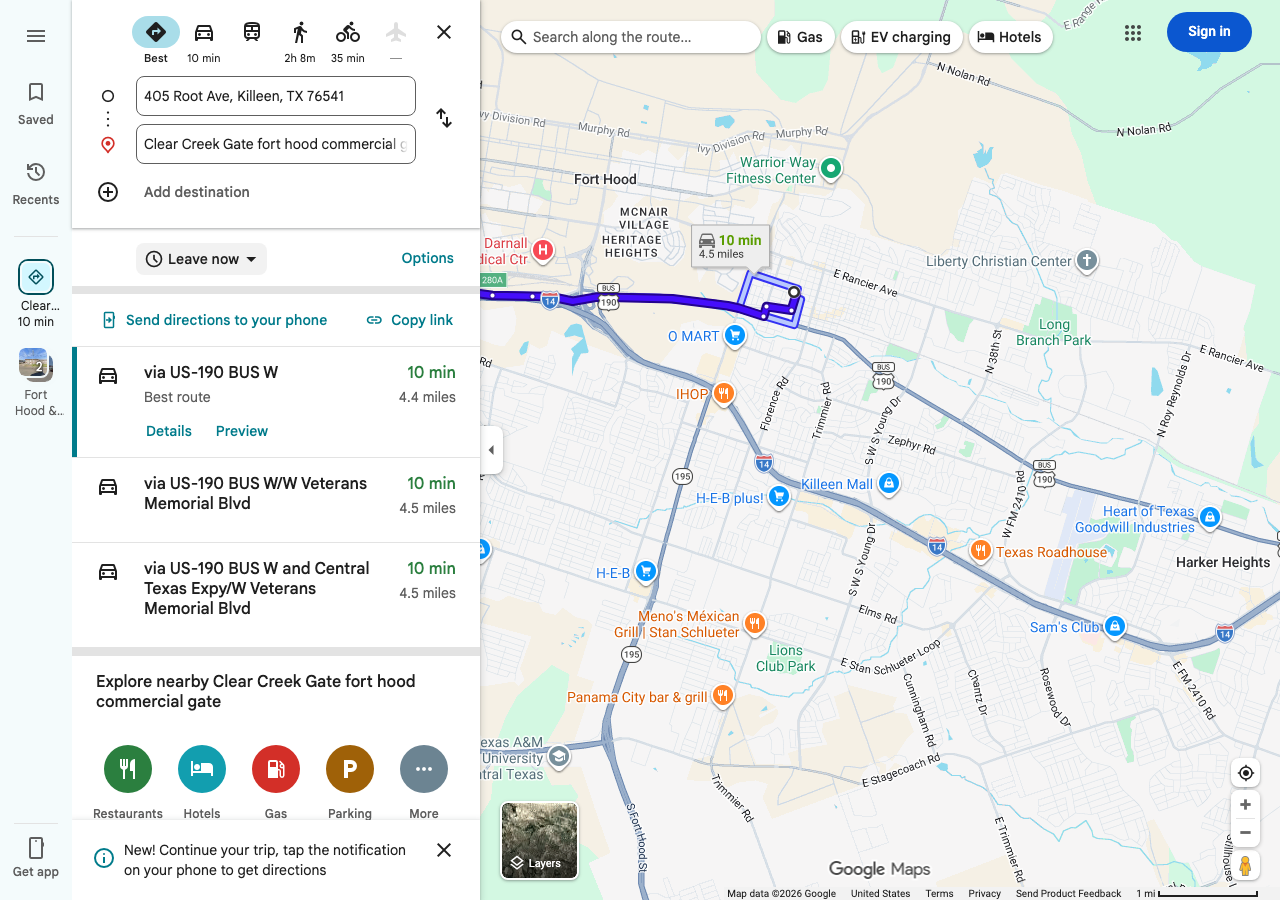Click the Sam's Club marker
The image size is (1280, 900).
coord(1114,627)
